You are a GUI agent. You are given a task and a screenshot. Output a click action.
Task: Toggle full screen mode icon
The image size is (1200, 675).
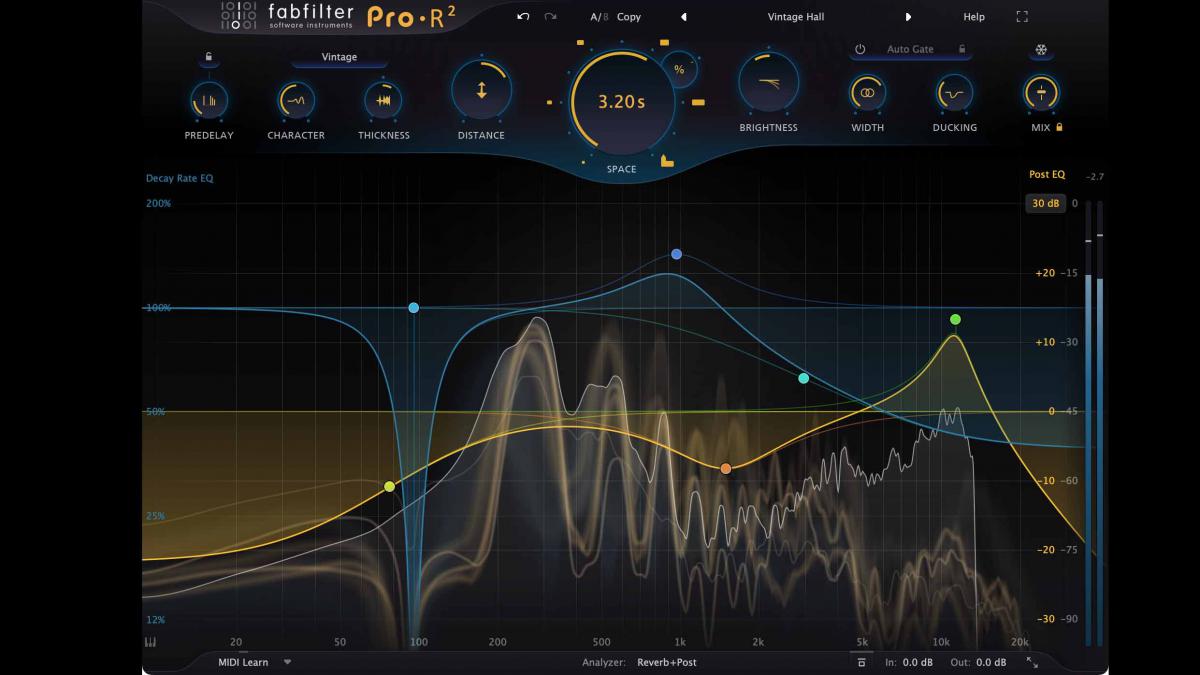(x=1022, y=17)
